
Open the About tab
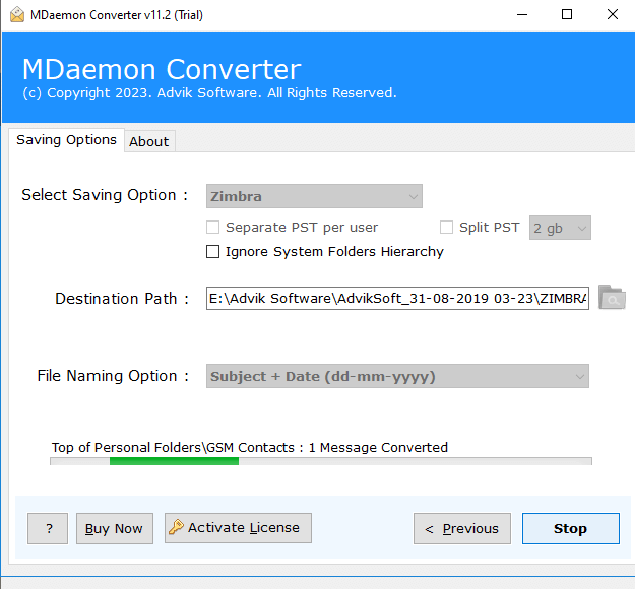[149, 141]
